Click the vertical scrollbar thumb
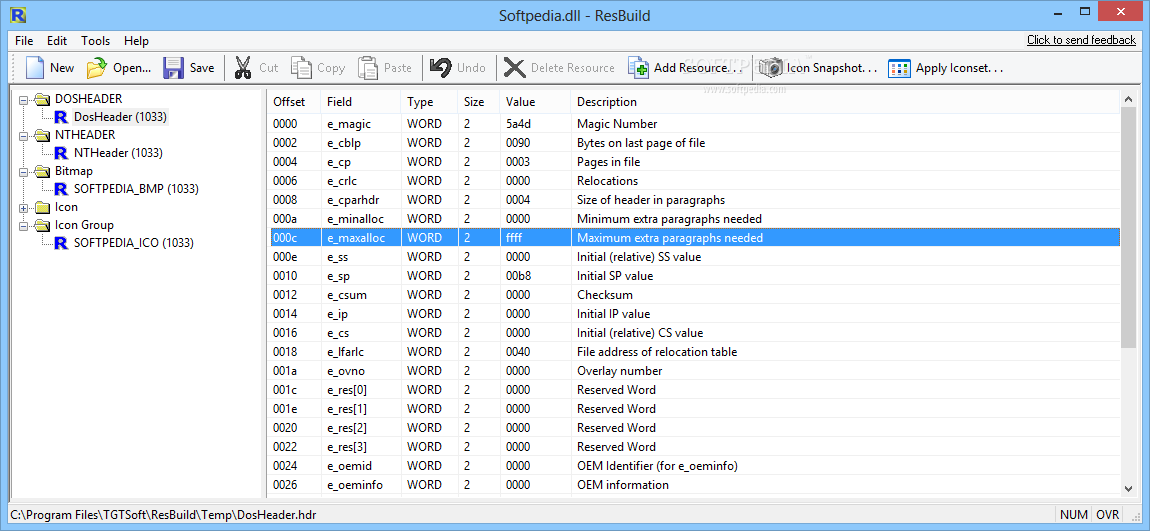 (1128, 226)
